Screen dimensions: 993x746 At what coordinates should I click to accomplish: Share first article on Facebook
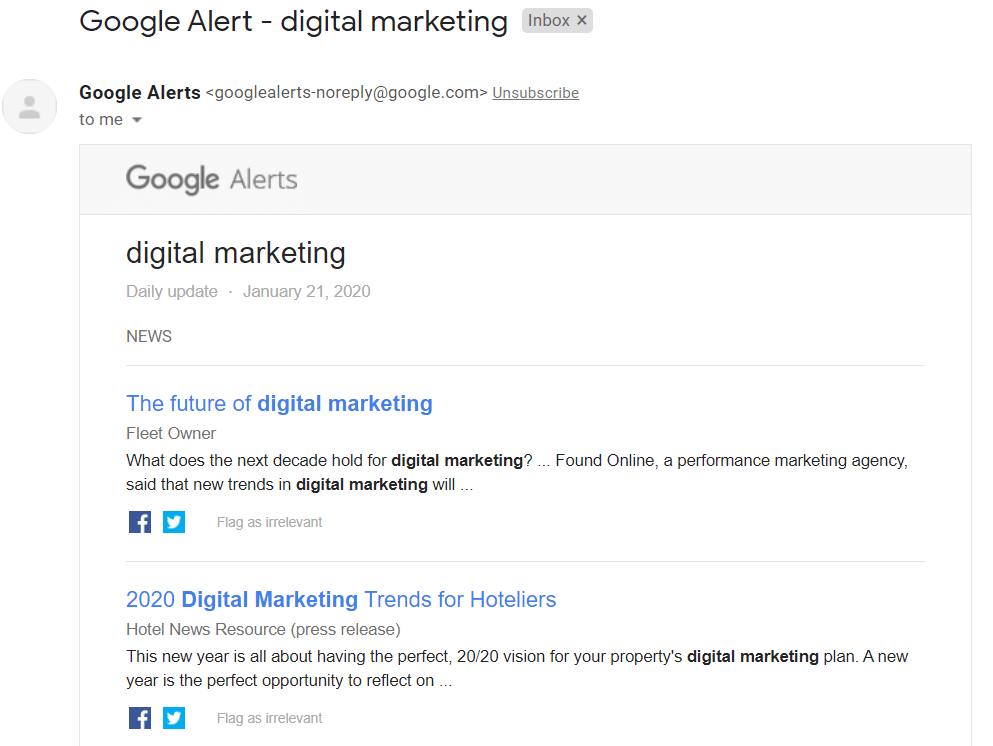(140, 521)
